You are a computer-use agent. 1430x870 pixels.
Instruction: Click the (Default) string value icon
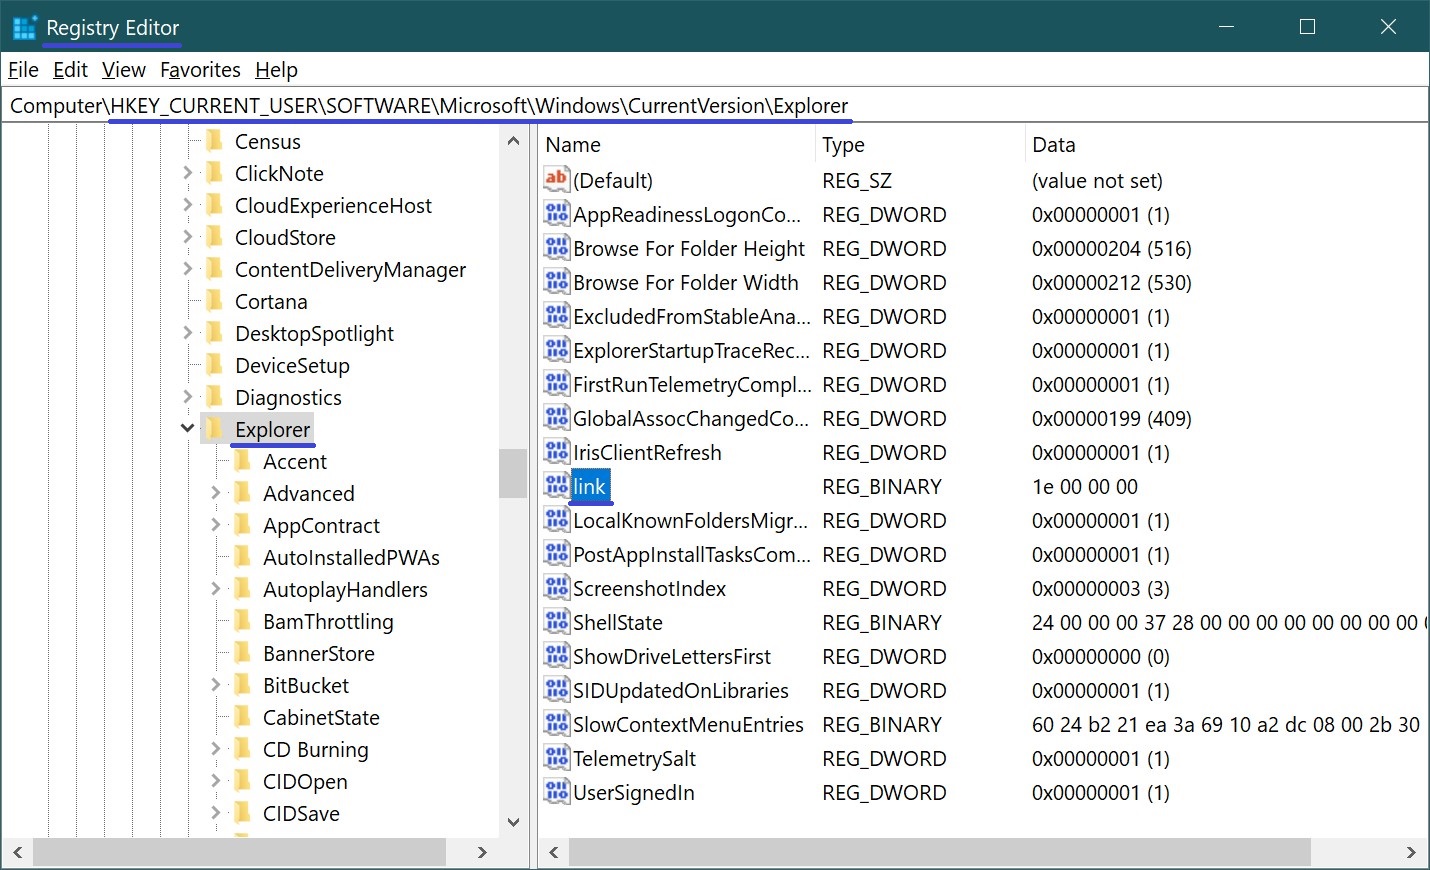(556, 180)
